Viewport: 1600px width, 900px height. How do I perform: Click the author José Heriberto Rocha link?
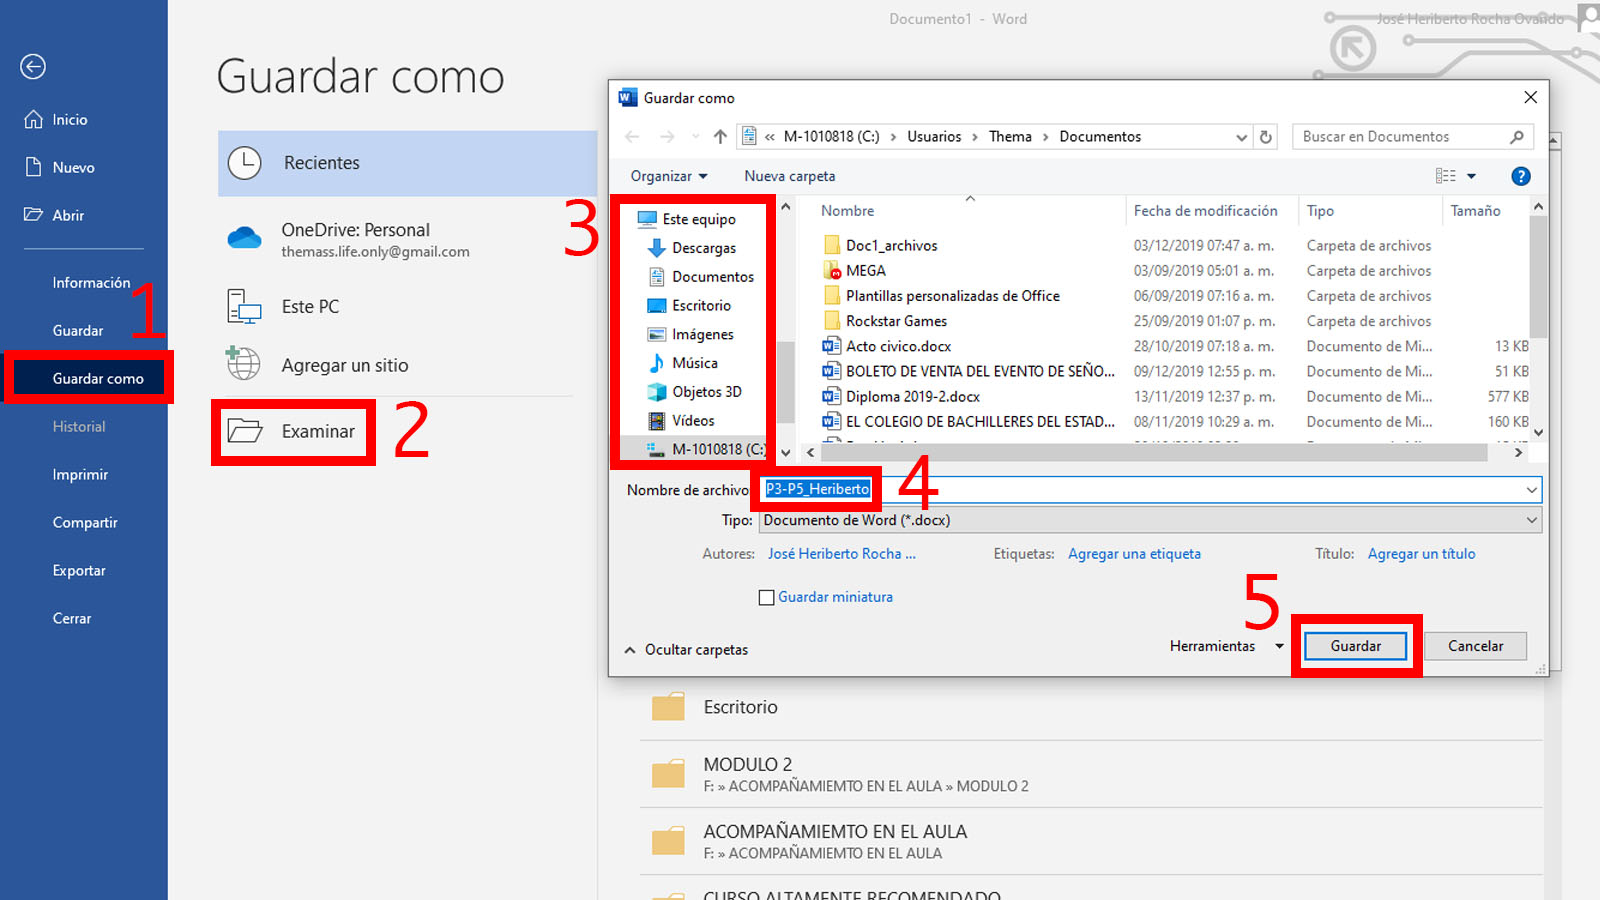click(841, 554)
